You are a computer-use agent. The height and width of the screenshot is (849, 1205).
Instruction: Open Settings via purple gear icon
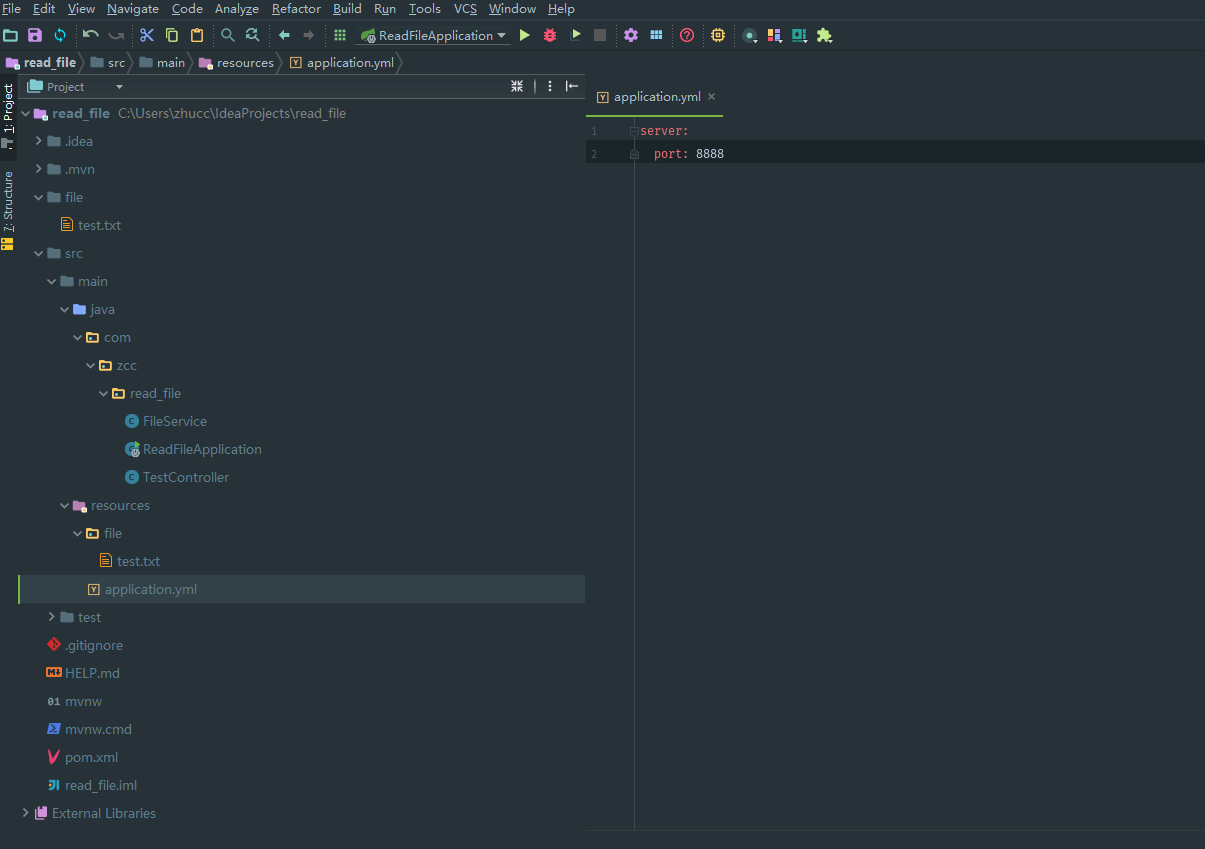point(631,35)
